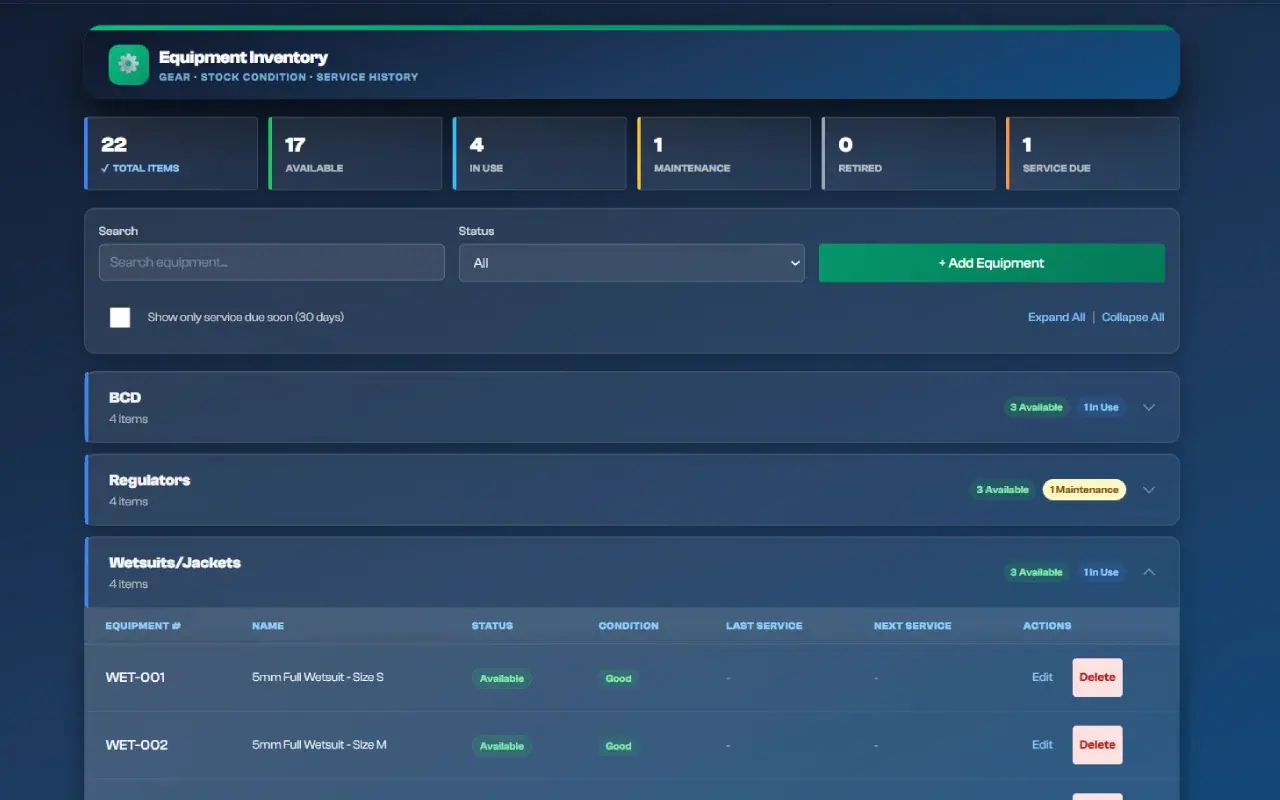1280x800 pixels.
Task: Click the 5mm Full Wetsuit - Size M name
Action: (x=319, y=745)
